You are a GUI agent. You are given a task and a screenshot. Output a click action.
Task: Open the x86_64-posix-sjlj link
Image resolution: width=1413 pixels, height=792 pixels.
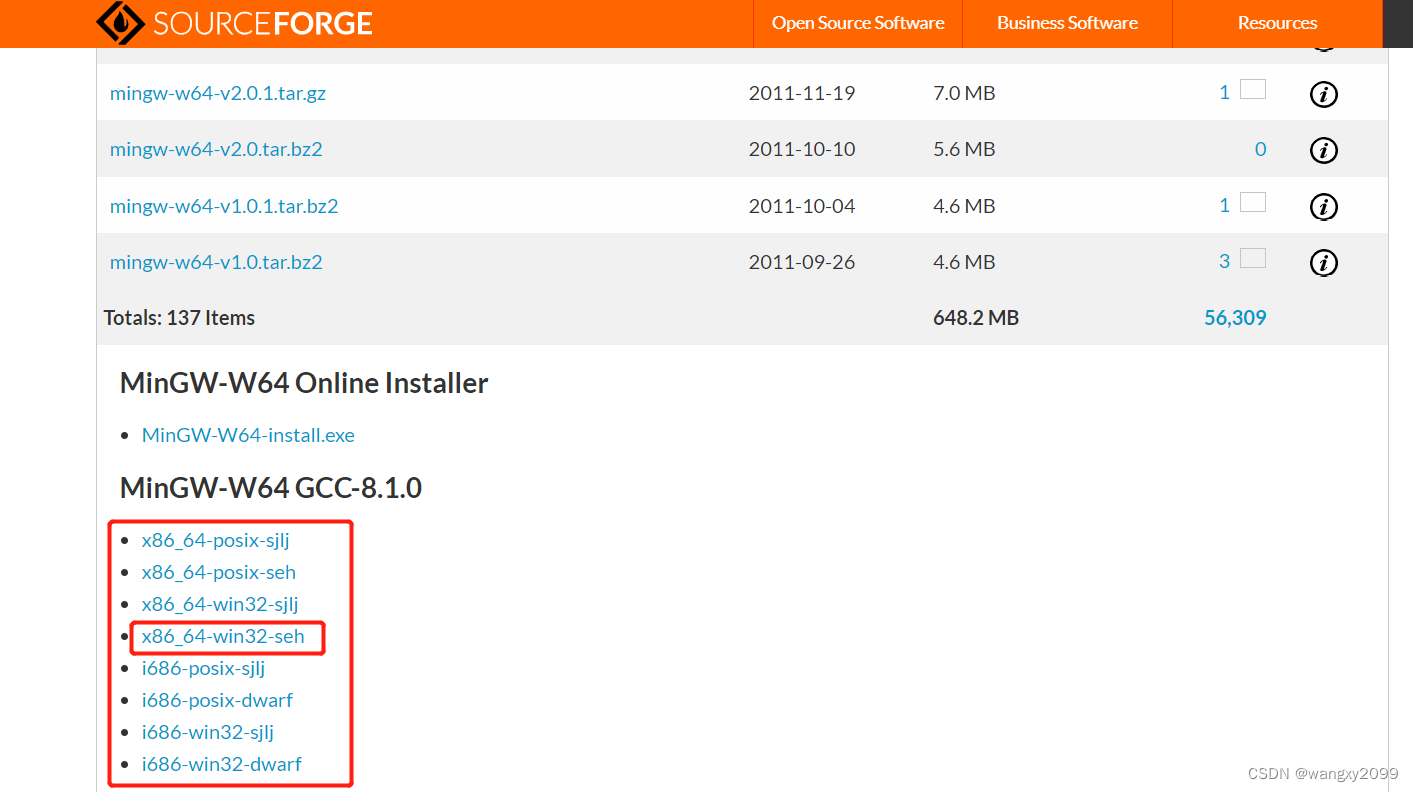tap(216, 540)
